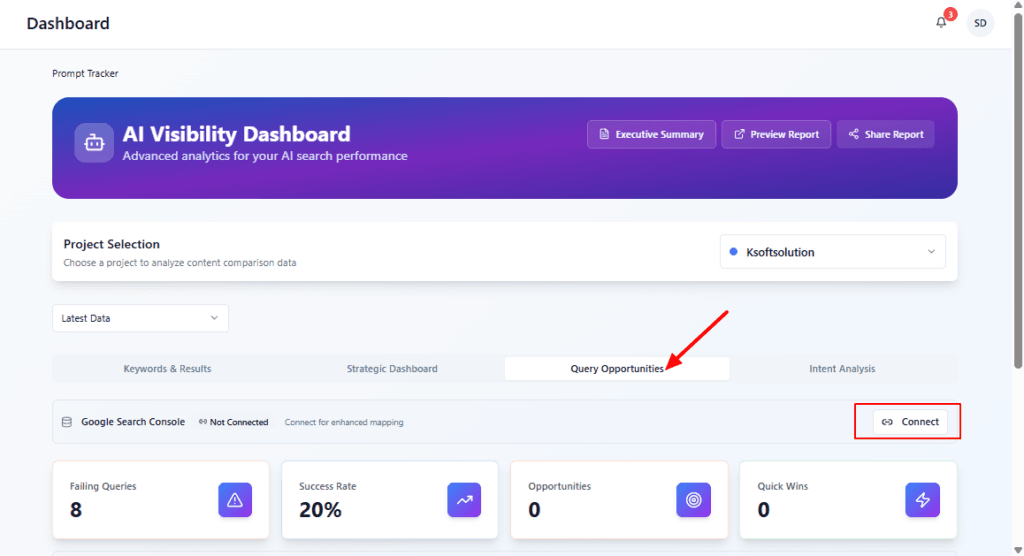Click the robot icon in the banner
The width and height of the screenshot is (1024, 556).
[x=94, y=143]
